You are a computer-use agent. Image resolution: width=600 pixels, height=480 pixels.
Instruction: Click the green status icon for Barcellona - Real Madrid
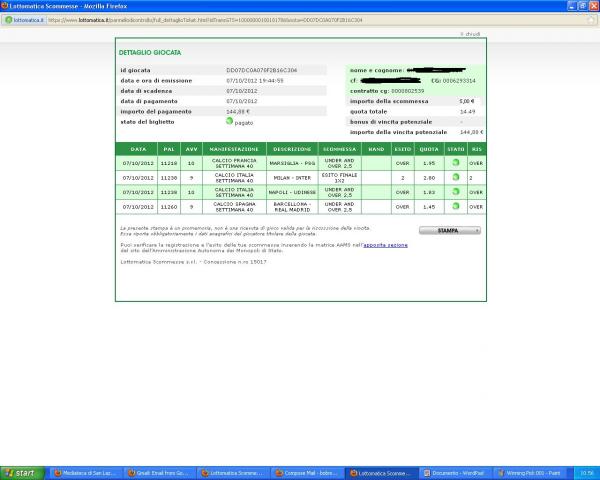point(456,205)
